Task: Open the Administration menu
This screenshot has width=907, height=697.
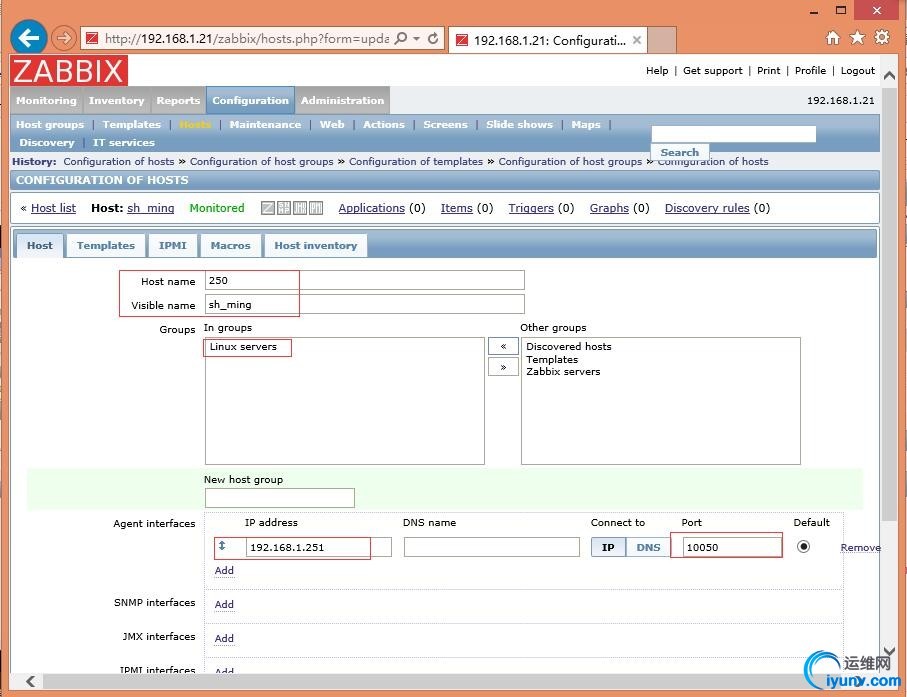Action: pyautogui.click(x=342, y=101)
